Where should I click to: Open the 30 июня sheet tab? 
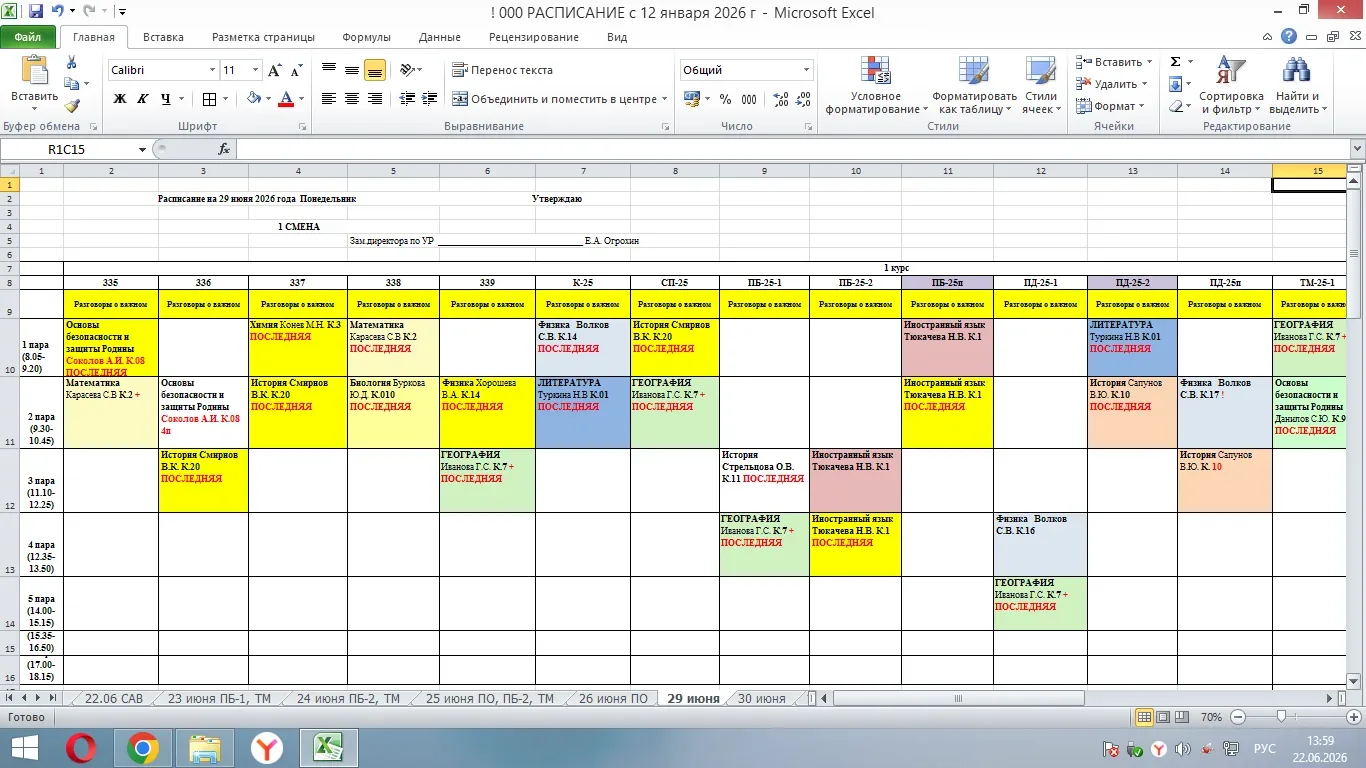[x=761, y=698]
